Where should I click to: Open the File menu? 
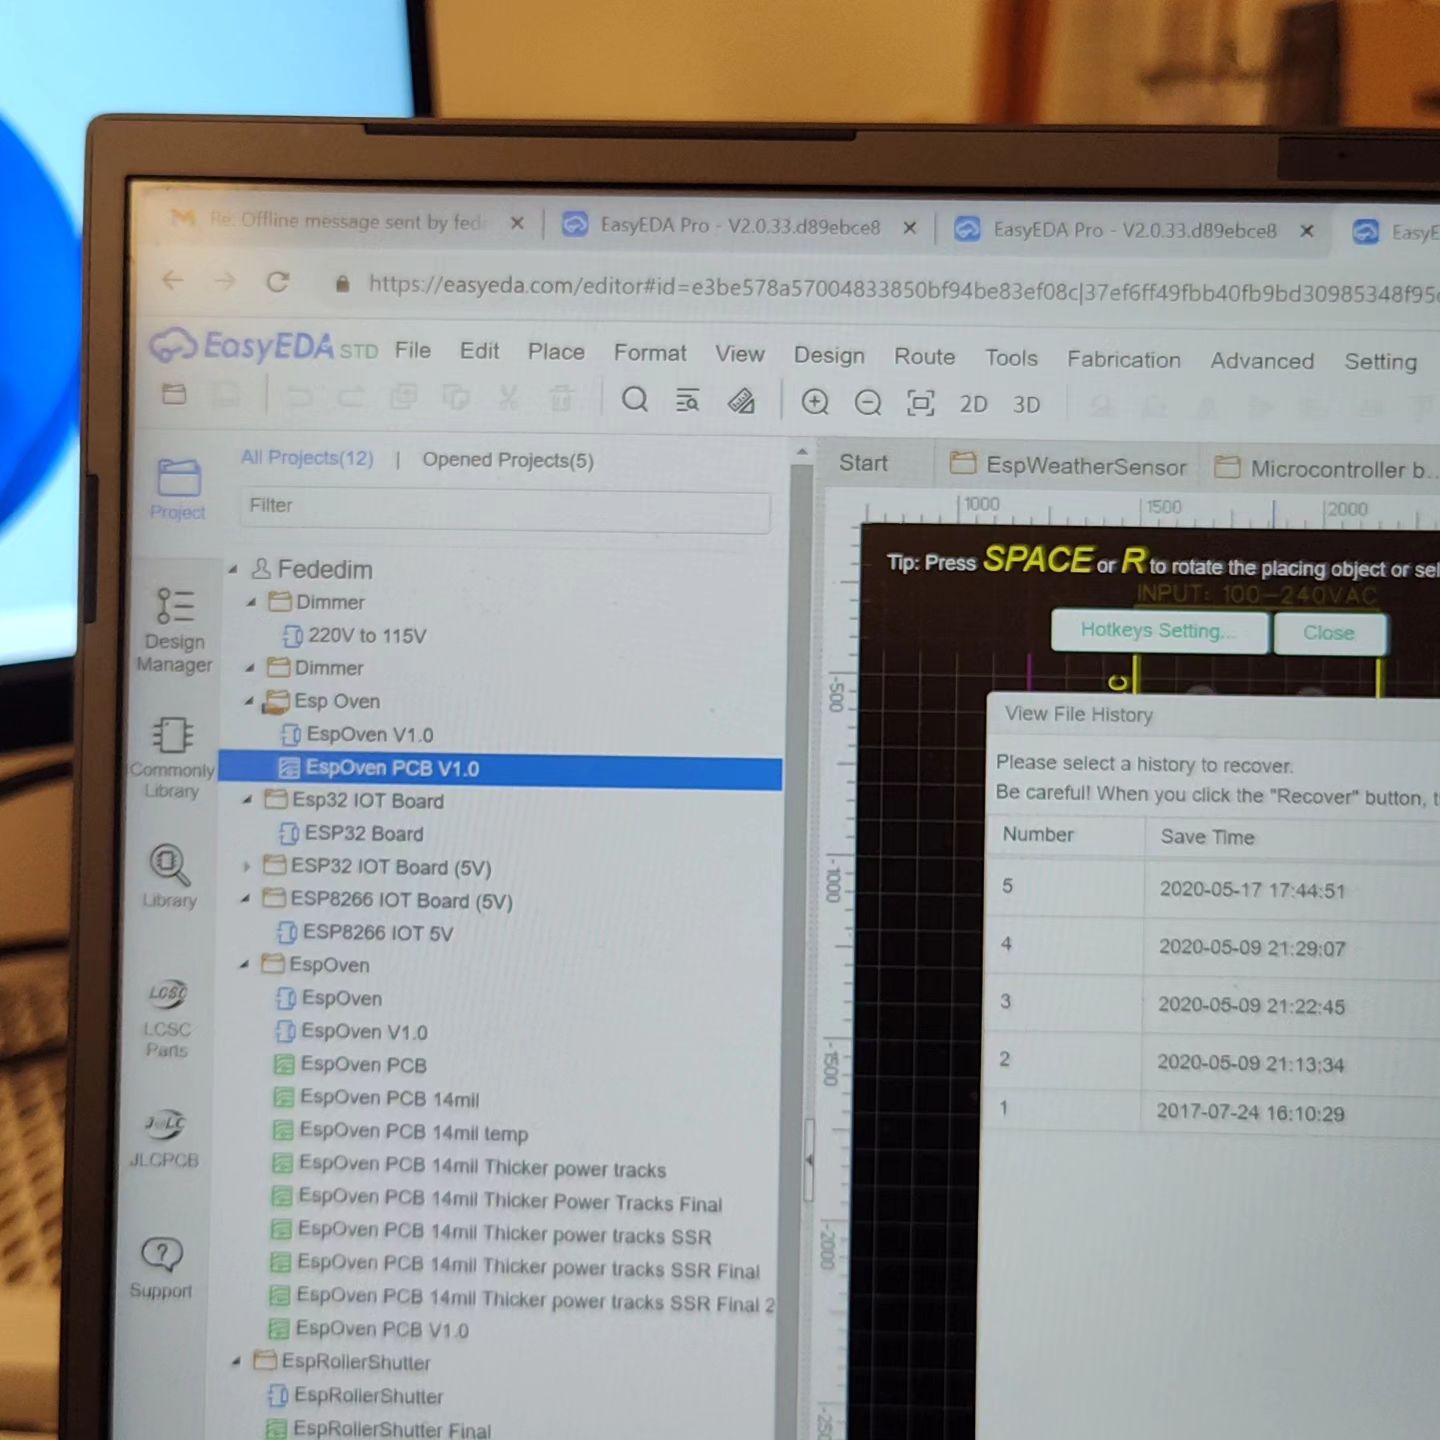click(412, 350)
